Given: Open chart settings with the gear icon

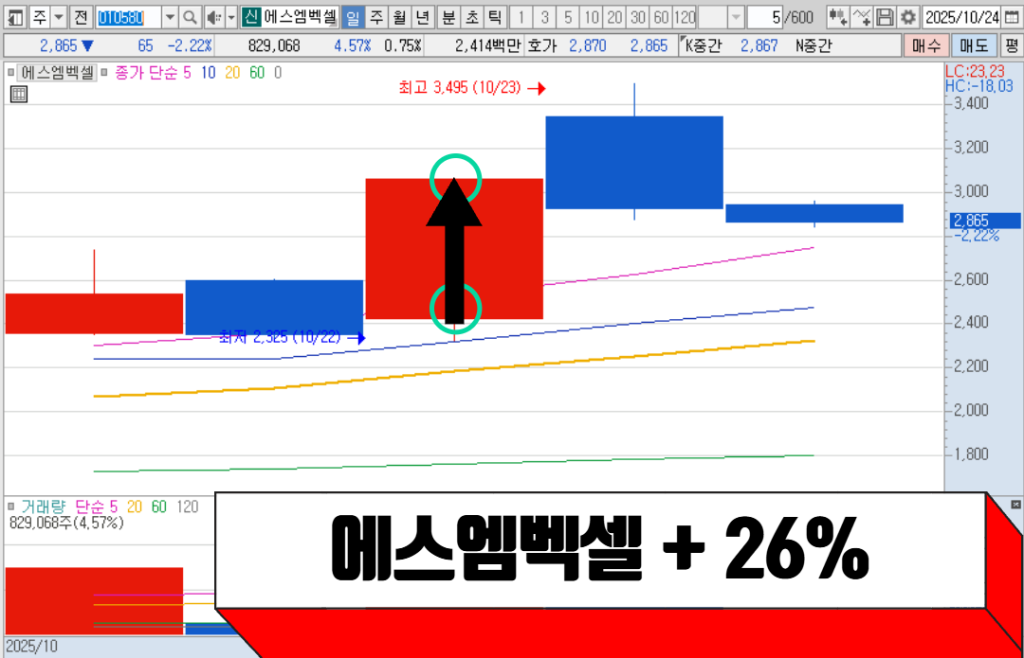Looking at the screenshot, I should click(907, 17).
